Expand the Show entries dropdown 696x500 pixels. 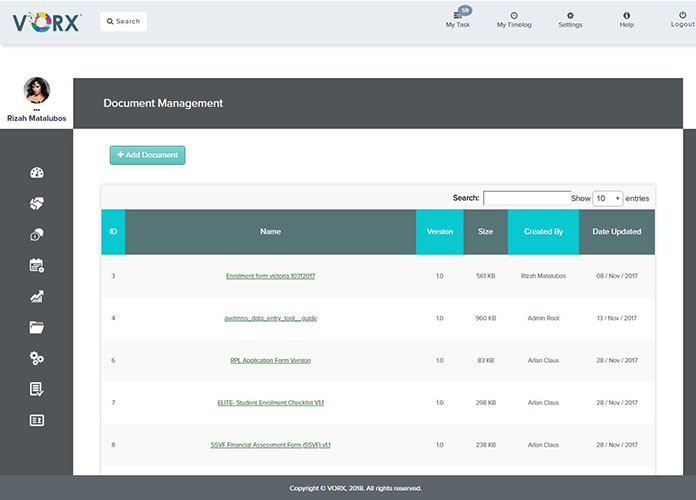(x=608, y=198)
